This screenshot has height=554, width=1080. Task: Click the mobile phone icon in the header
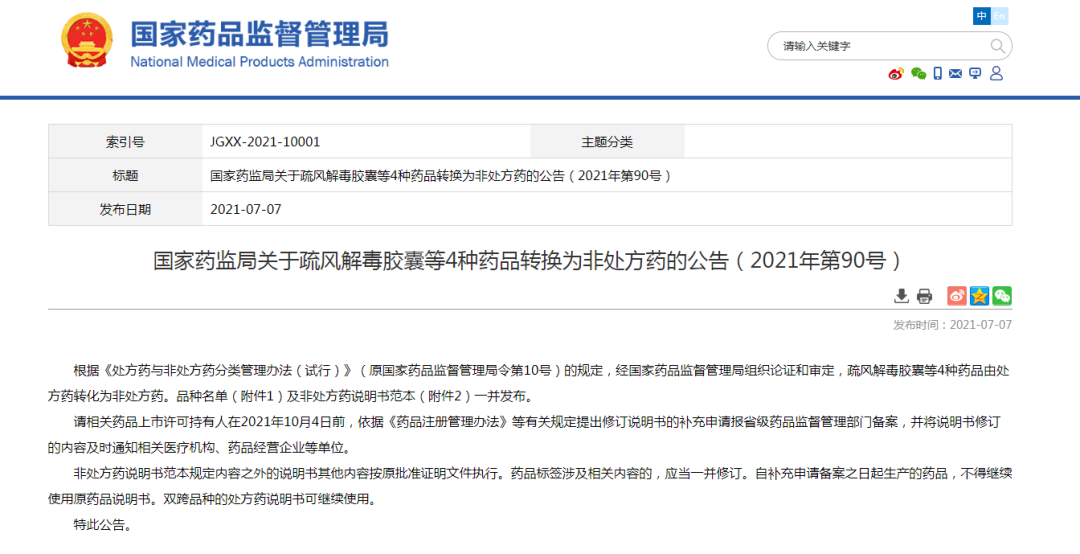click(x=937, y=74)
